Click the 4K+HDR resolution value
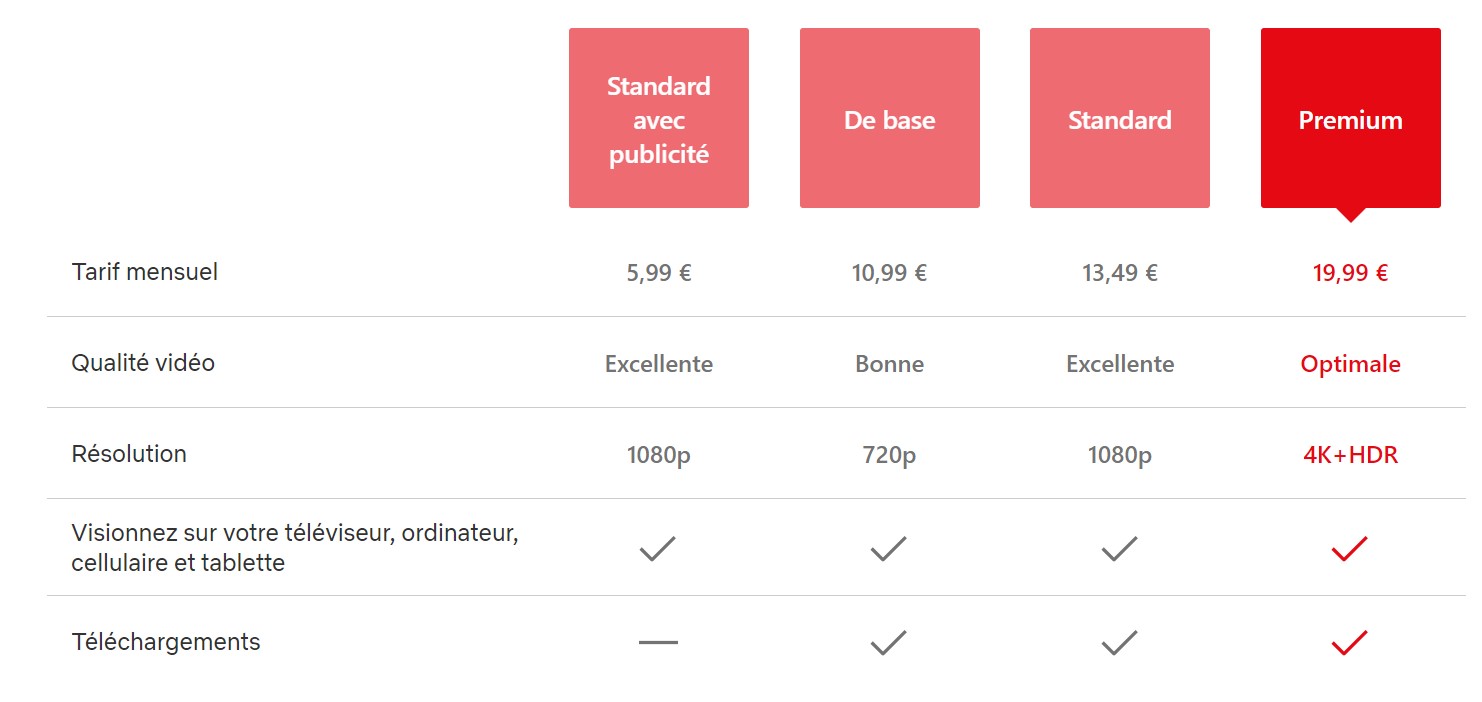The height and width of the screenshot is (702, 1482). coord(1350,455)
